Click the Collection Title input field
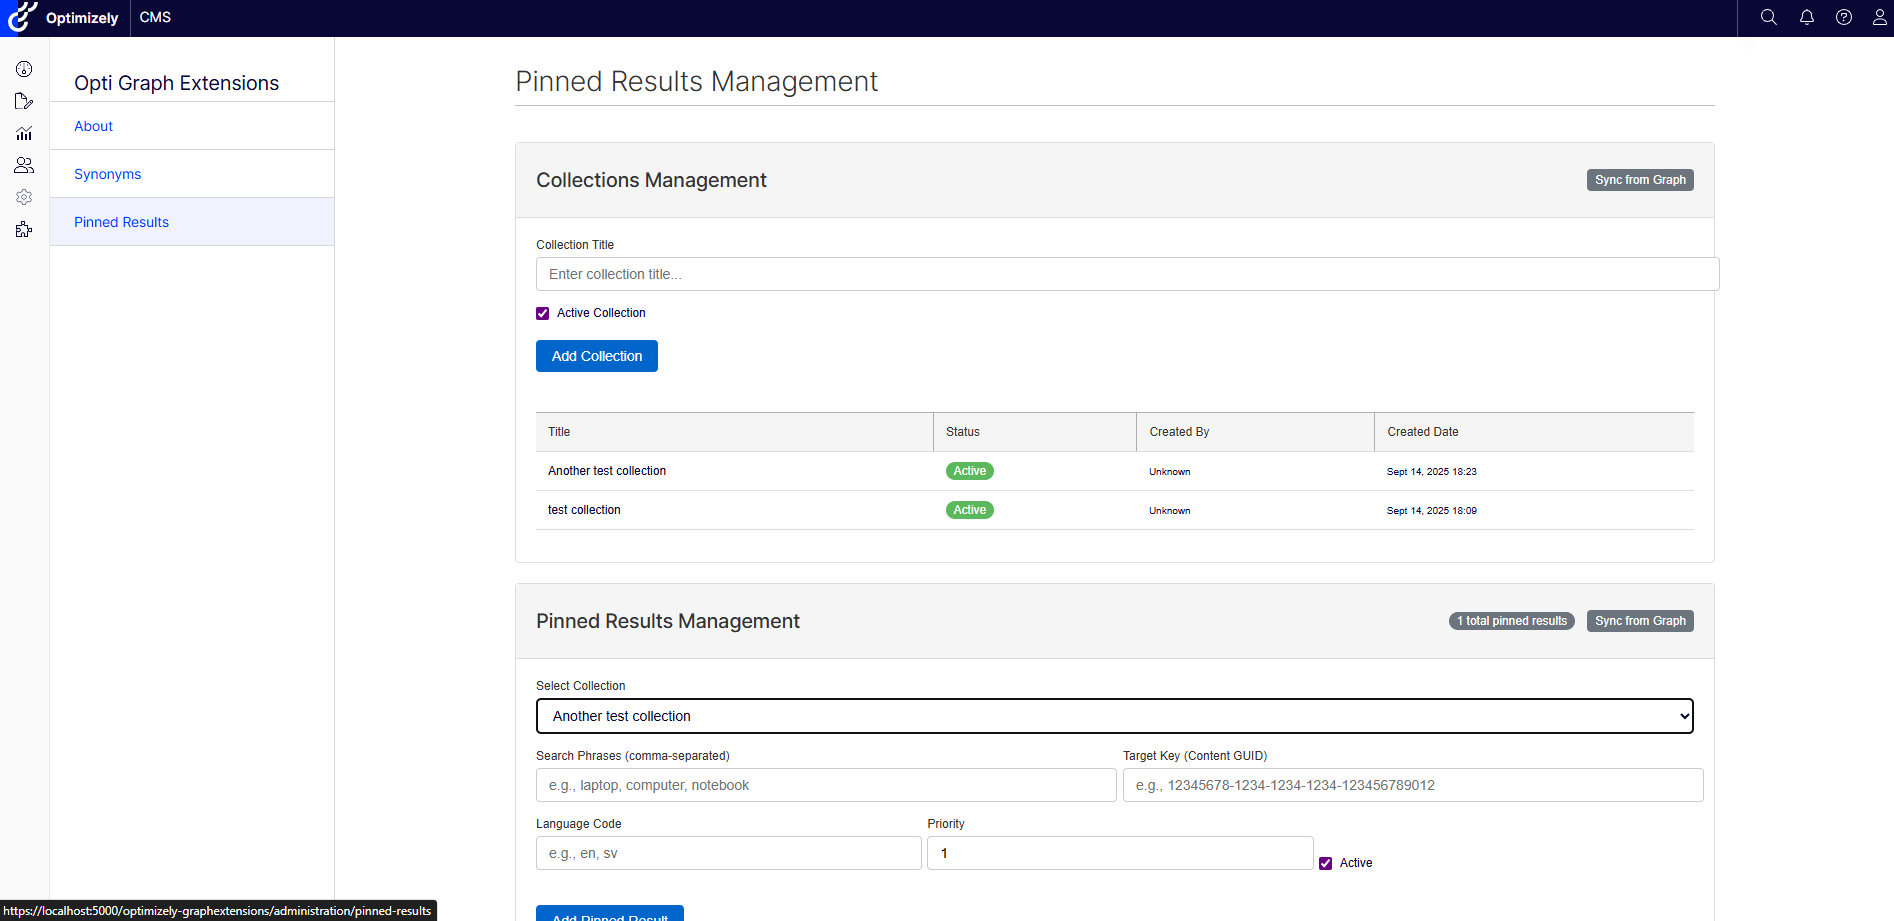The height and width of the screenshot is (921, 1894). pyautogui.click(x=1127, y=274)
